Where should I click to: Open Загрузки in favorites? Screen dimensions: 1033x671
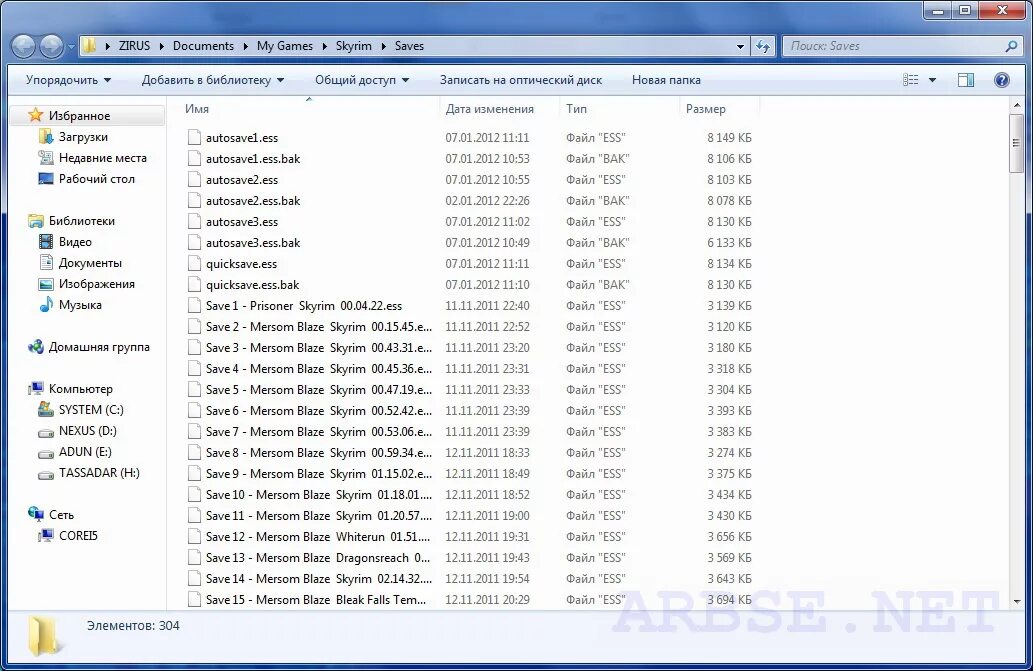pyautogui.click(x=83, y=137)
